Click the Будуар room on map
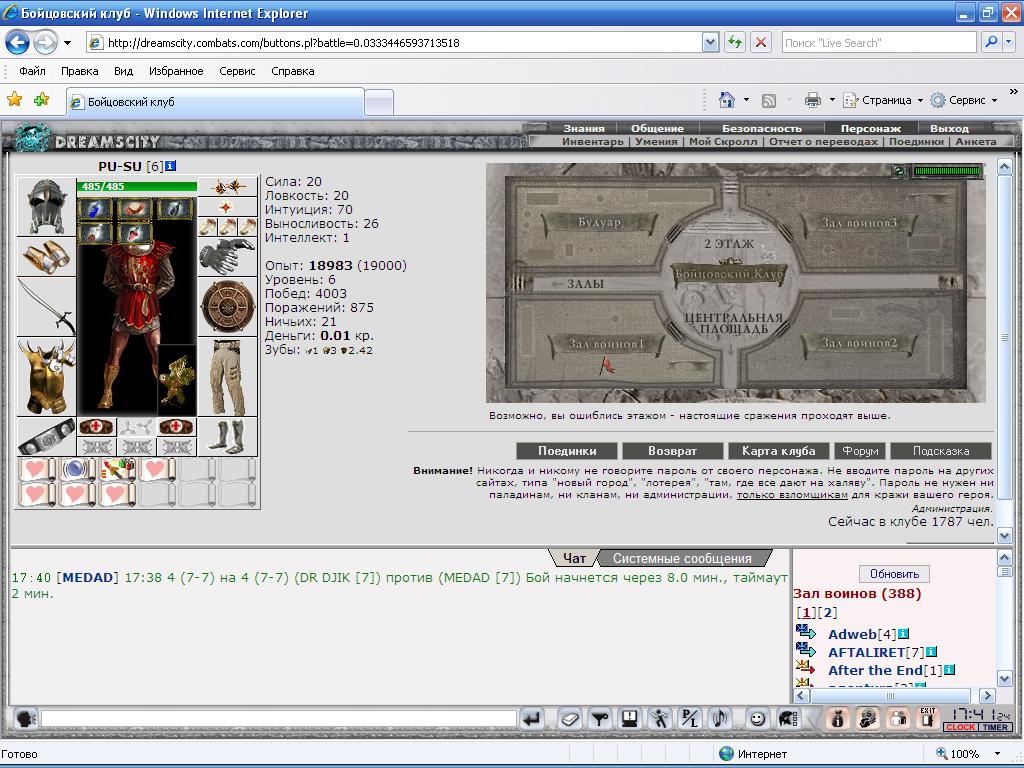Viewport: 1024px width, 768px height. pos(599,222)
